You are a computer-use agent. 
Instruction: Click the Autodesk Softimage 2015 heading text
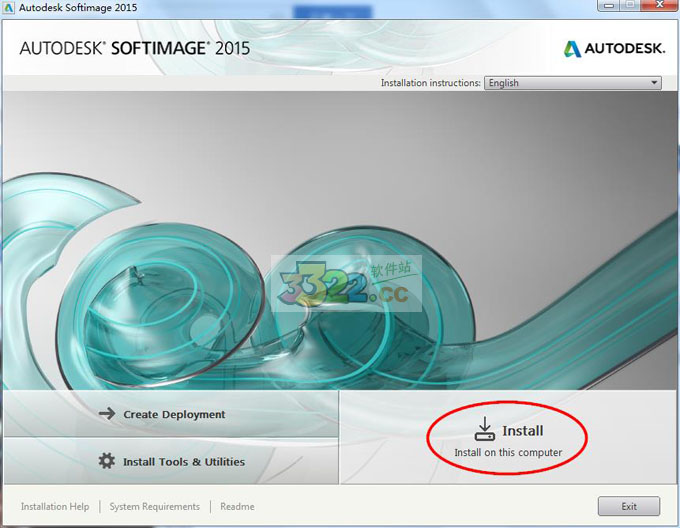pyautogui.click(x=135, y=48)
